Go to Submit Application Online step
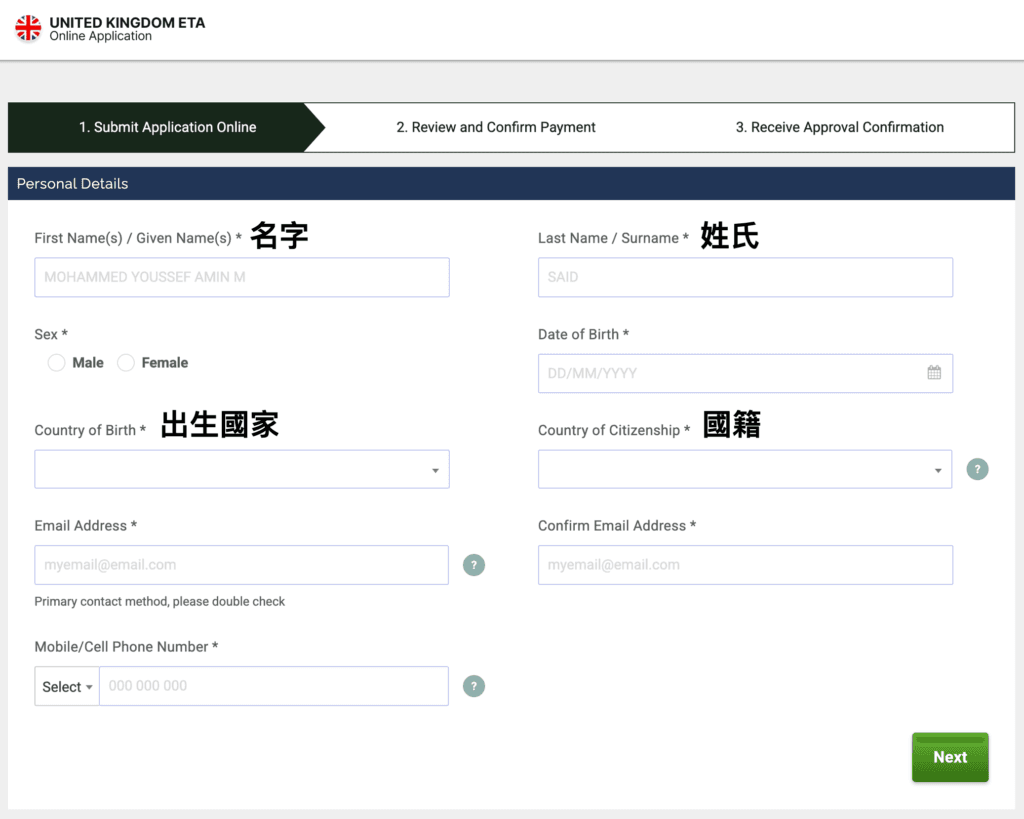This screenshot has height=819, width=1024. coord(167,127)
